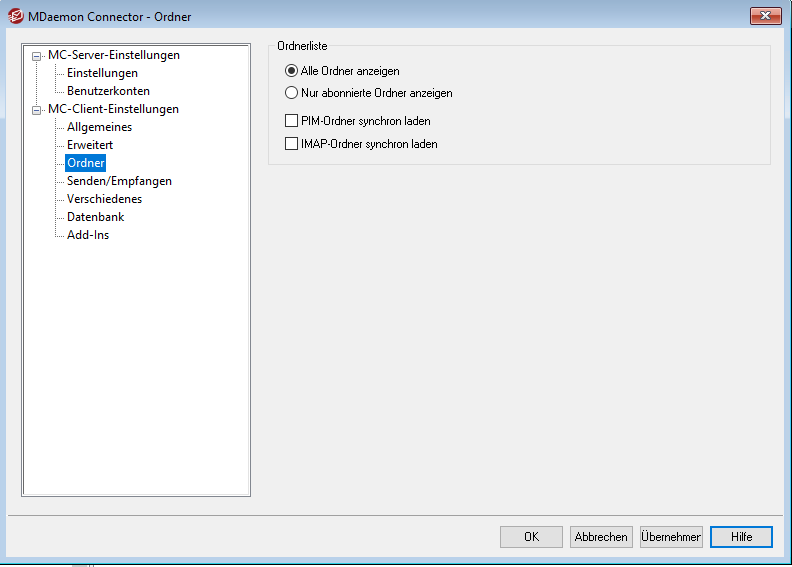The image size is (792, 567).
Task: Select the Alle Ordner anzeigen radio button
Action: 292,71
